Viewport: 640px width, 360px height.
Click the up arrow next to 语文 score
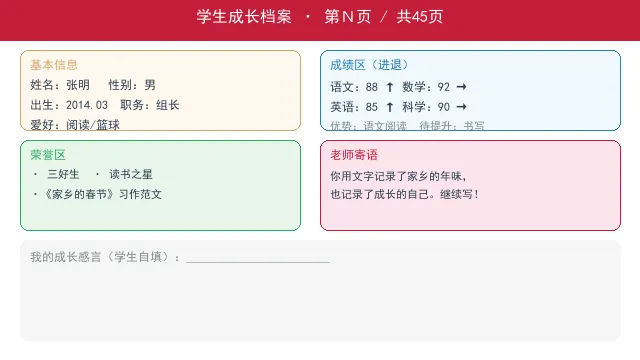[x=390, y=87]
